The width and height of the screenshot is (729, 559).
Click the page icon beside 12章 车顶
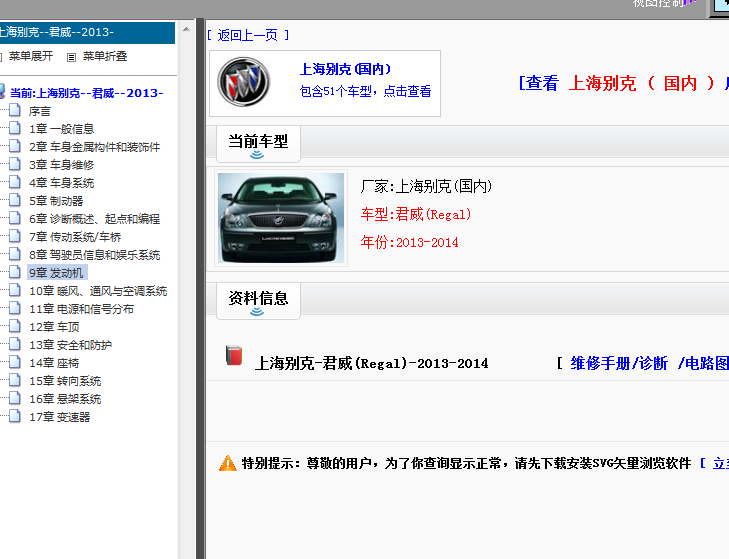click(x=15, y=326)
